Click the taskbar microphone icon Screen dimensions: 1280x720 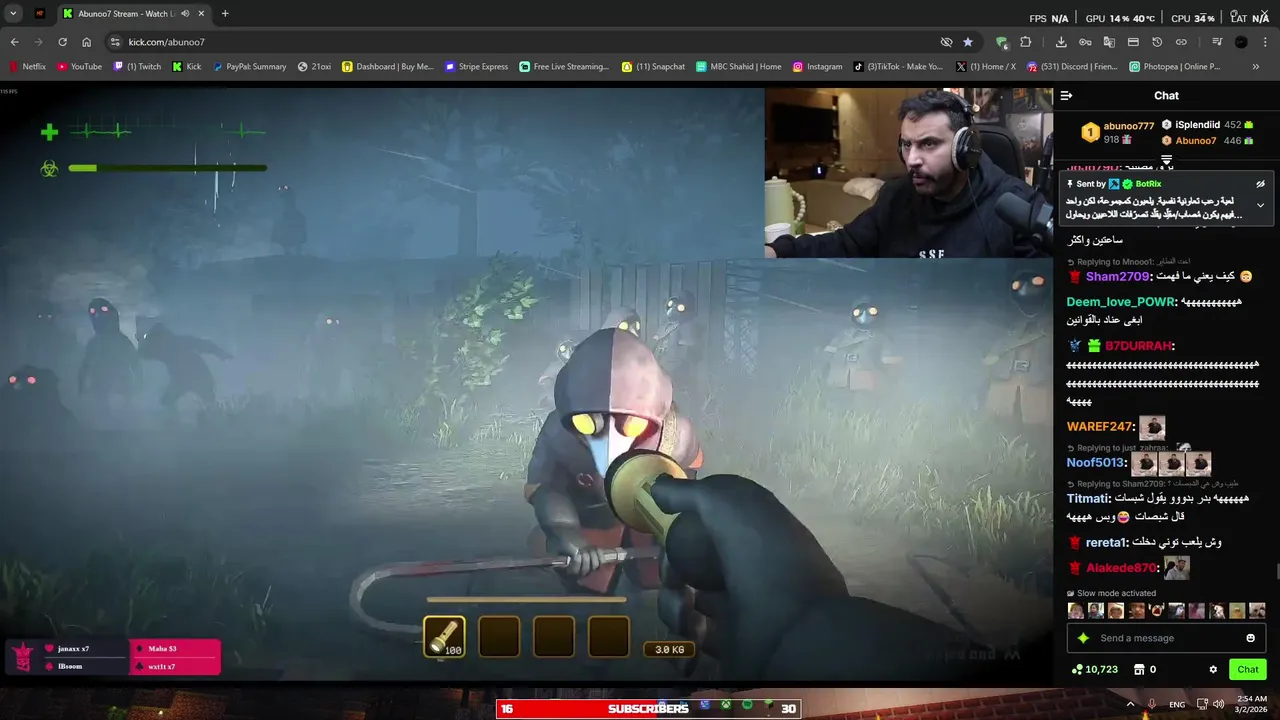coord(1152,704)
